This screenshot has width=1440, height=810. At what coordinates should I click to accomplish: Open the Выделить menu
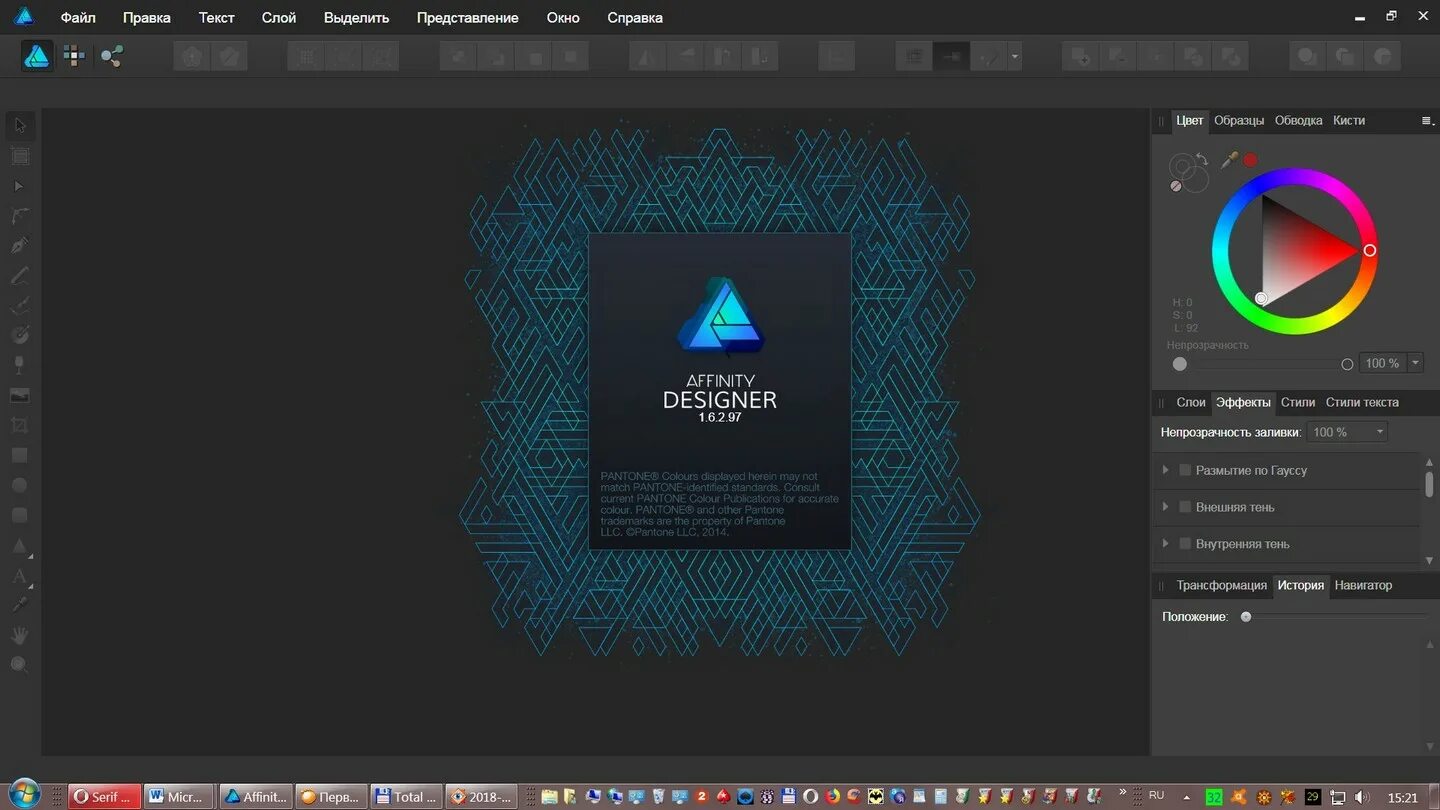pos(356,18)
